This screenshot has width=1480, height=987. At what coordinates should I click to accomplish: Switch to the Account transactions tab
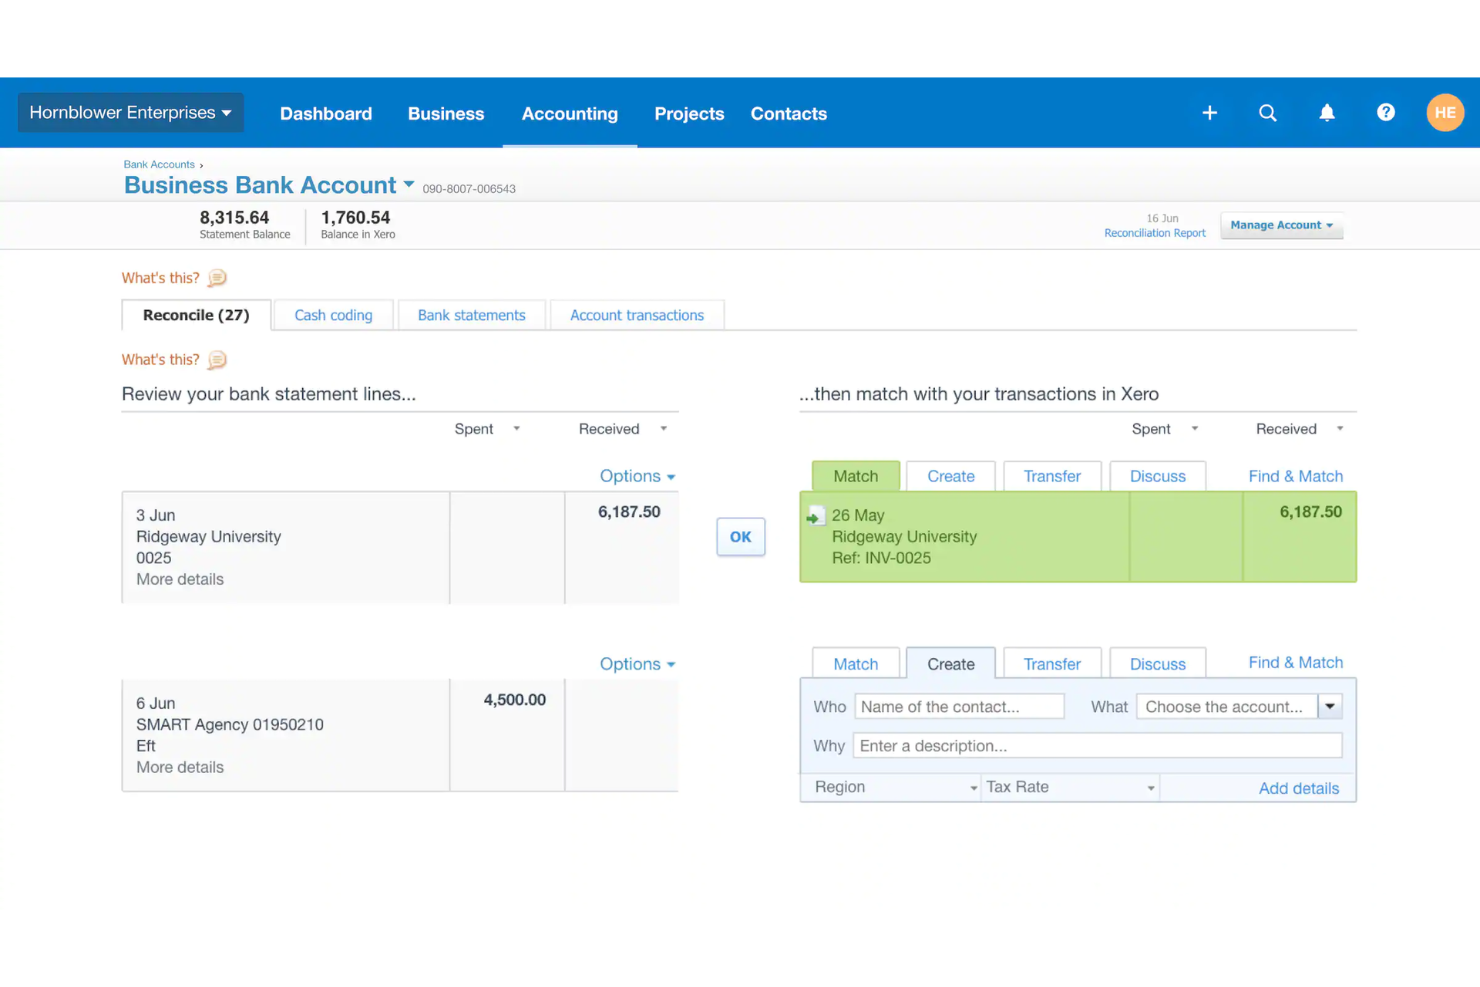[637, 314]
